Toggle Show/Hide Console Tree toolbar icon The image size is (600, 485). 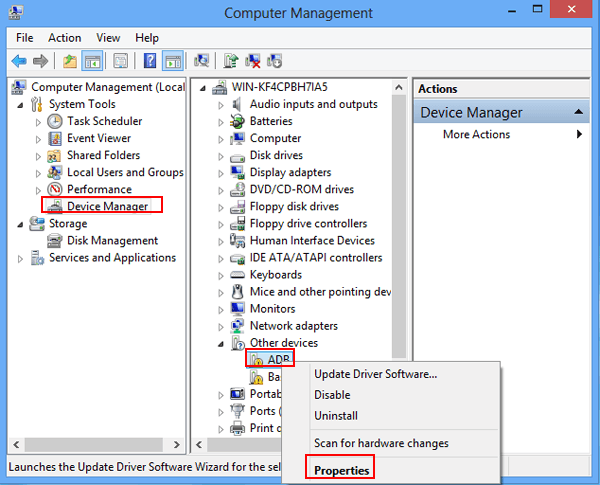point(92,61)
